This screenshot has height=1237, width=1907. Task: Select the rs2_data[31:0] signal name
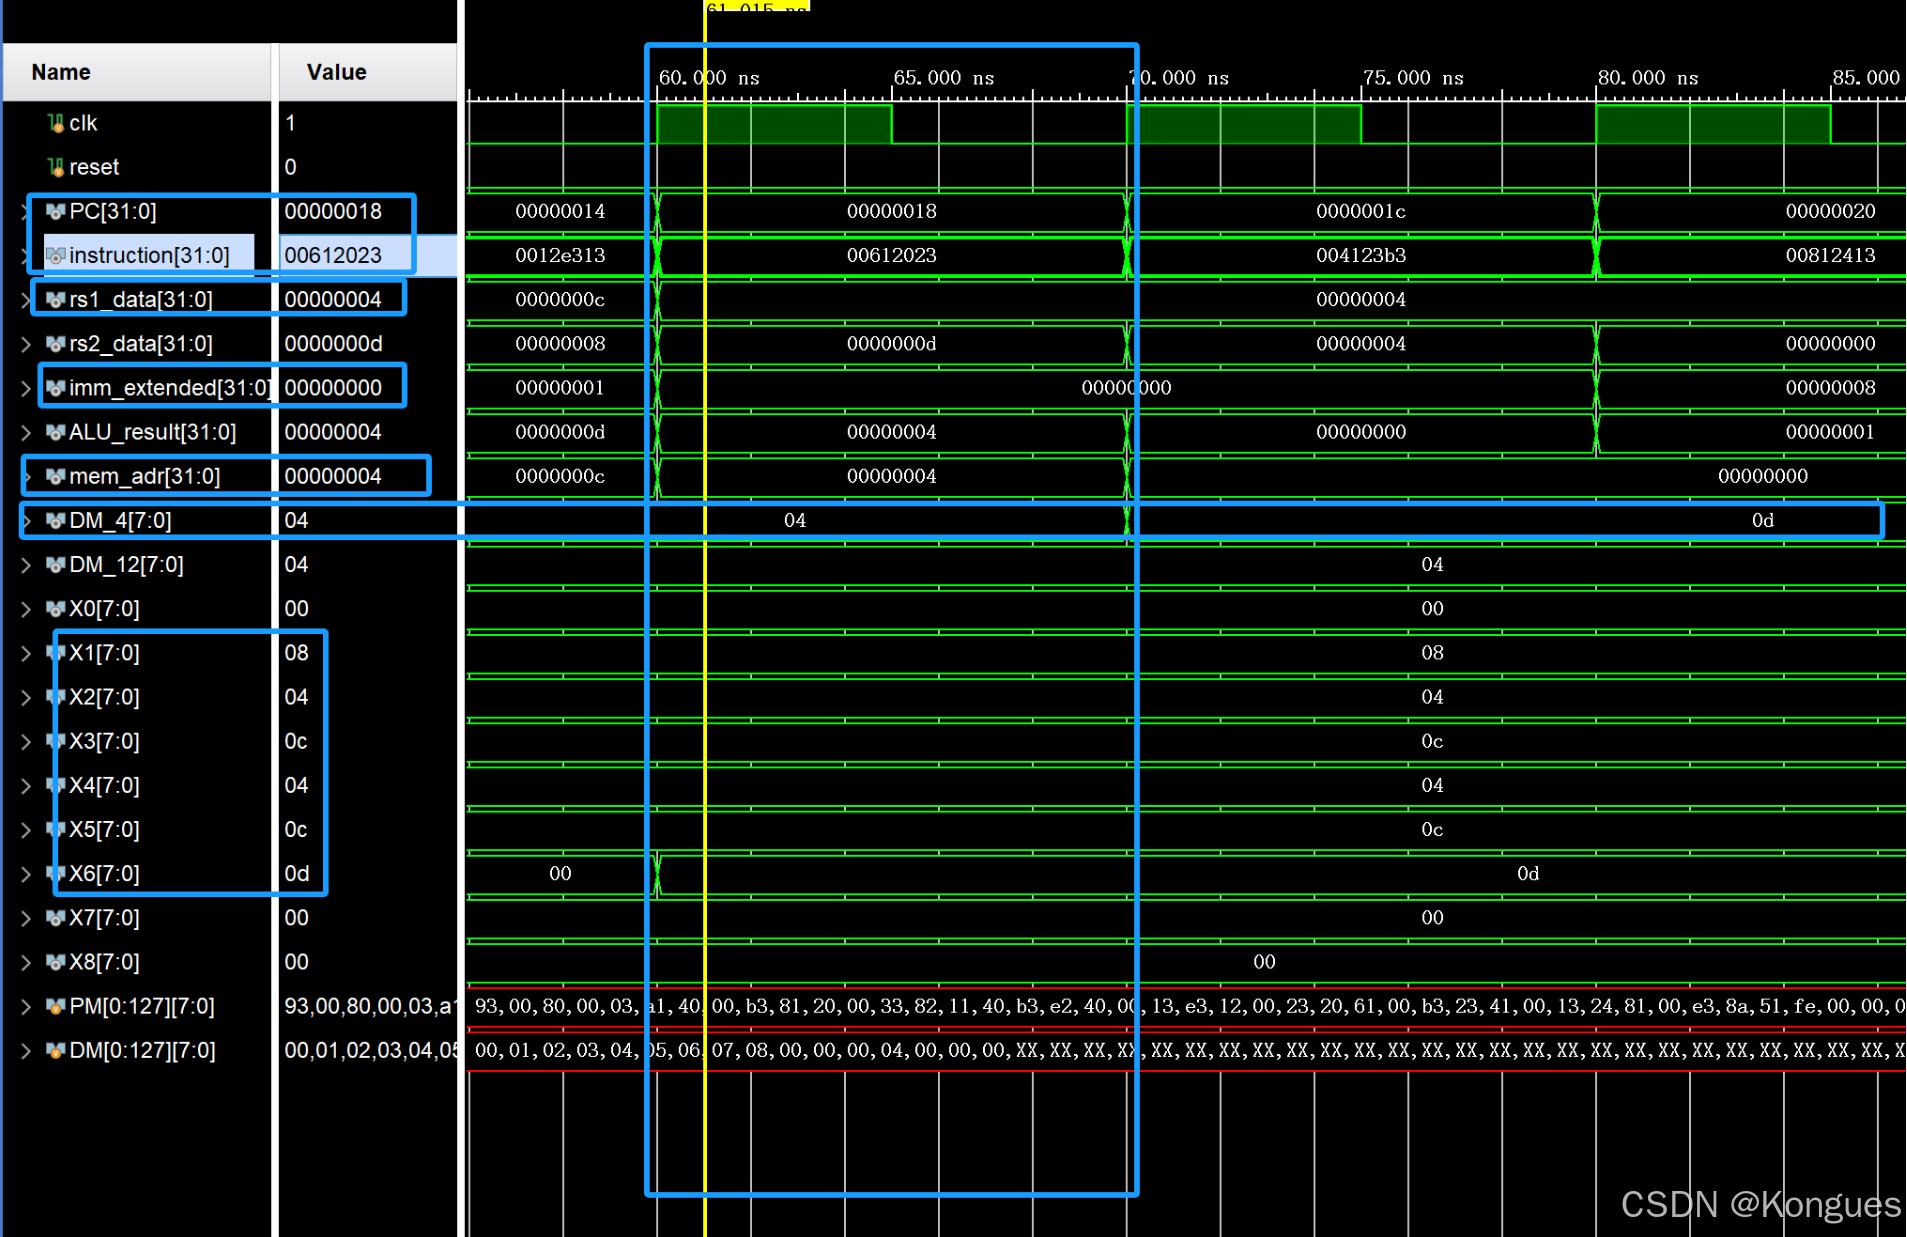tap(141, 344)
